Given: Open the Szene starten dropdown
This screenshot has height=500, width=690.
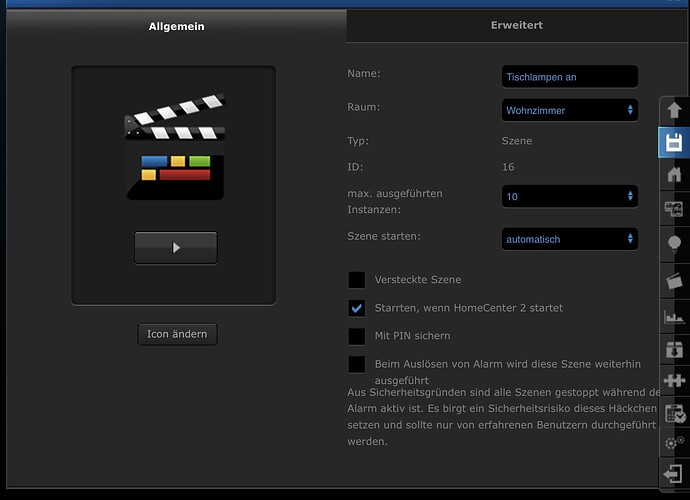Looking at the screenshot, I should click(569, 239).
